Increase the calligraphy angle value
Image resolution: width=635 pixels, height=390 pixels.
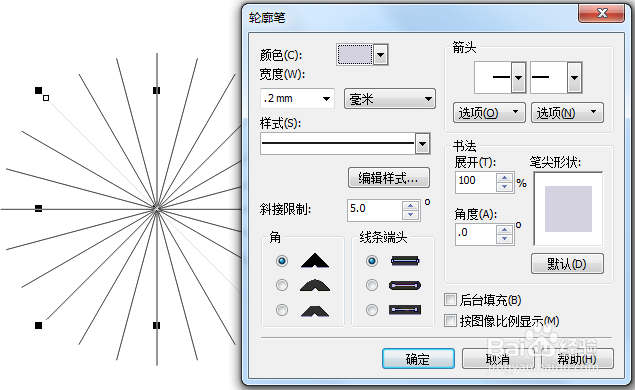(x=505, y=230)
